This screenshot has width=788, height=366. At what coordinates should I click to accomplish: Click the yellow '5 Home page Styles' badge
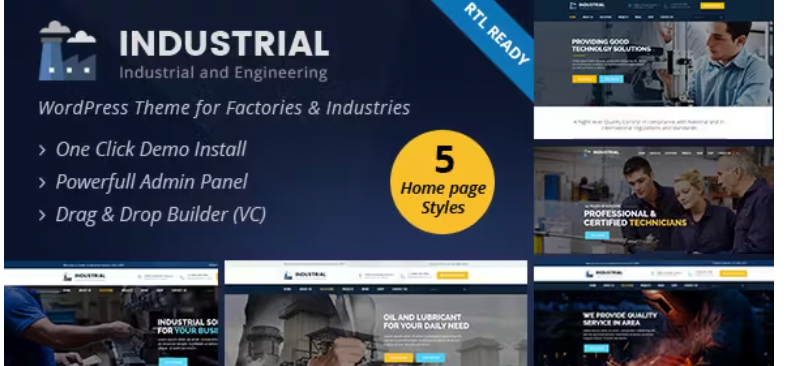pyautogui.click(x=442, y=182)
